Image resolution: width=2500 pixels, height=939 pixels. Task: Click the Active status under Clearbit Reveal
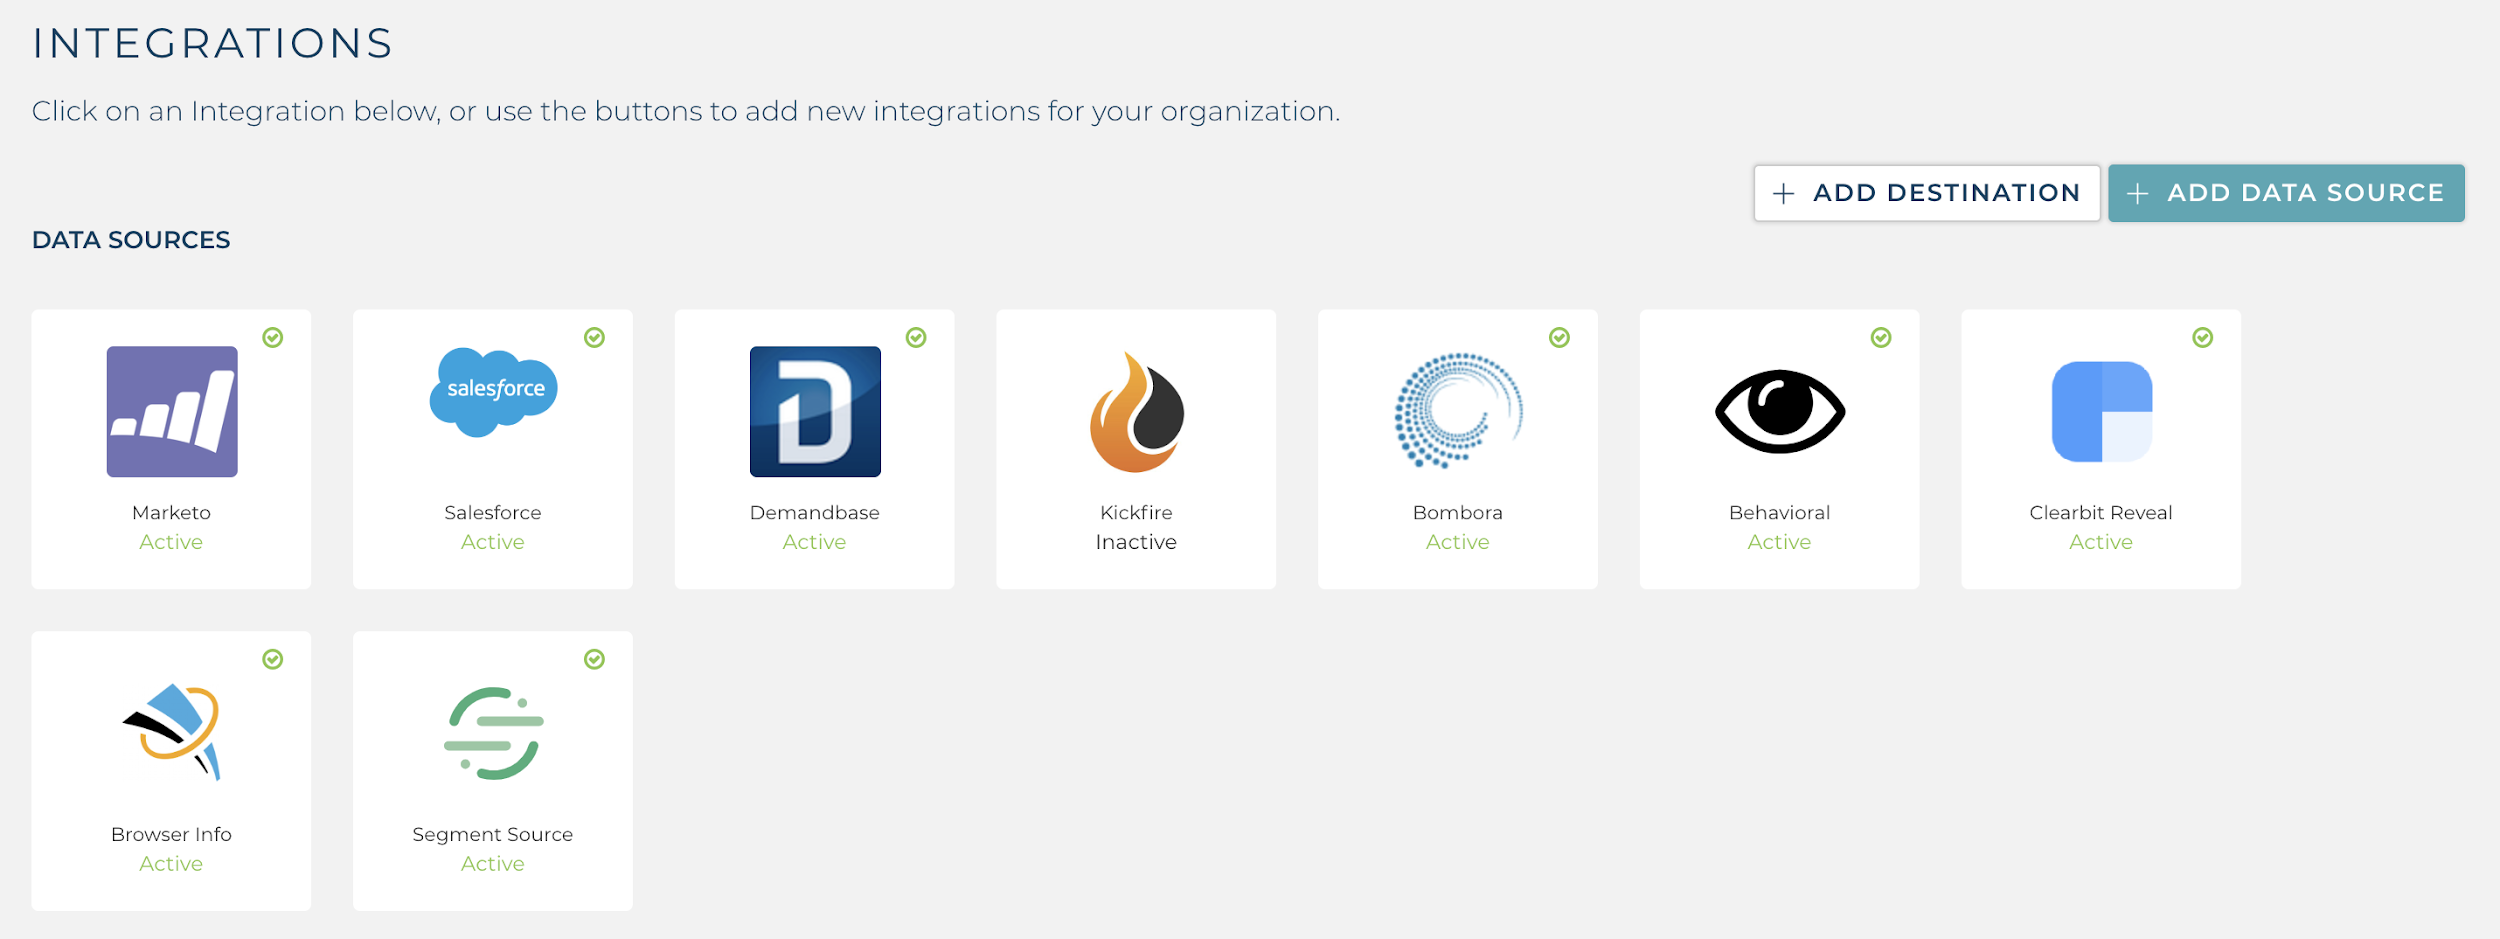(2102, 542)
